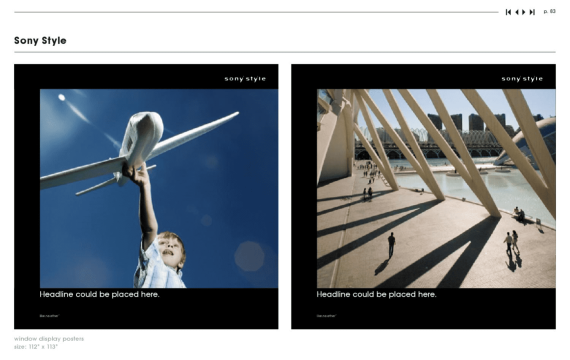The image size is (570, 360).
Task: Click the small tagline on the right poster
Action: [x=326, y=316]
